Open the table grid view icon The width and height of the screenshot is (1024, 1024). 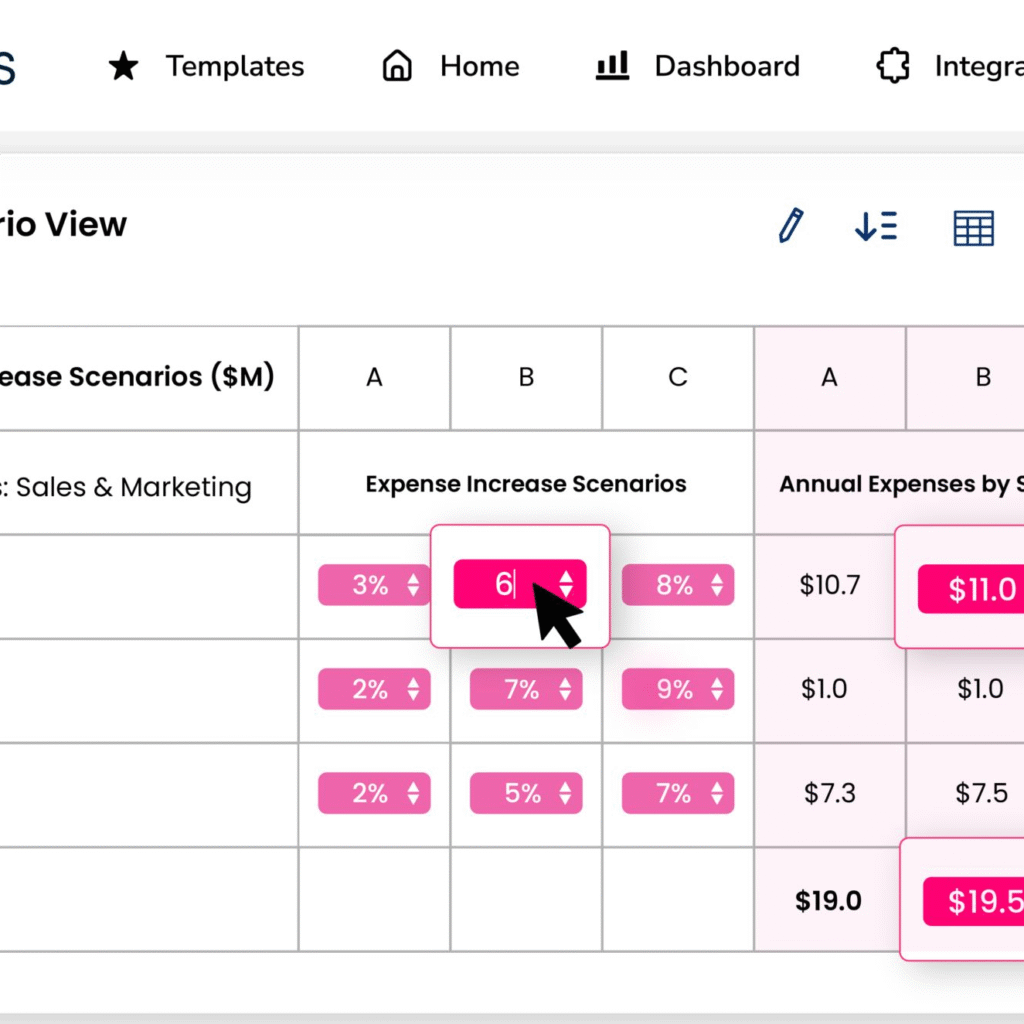[x=973, y=228]
